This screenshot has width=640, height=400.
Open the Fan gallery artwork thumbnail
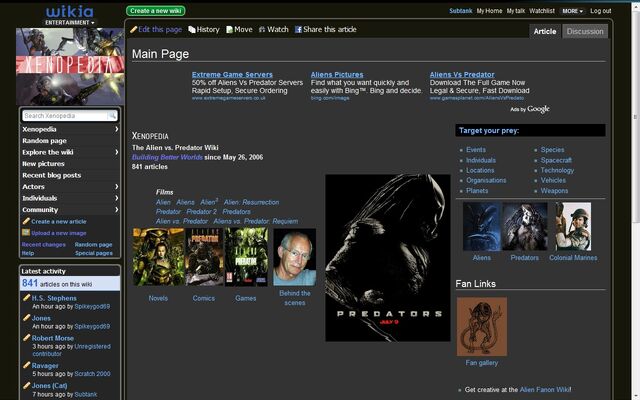click(x=482, y=327)
